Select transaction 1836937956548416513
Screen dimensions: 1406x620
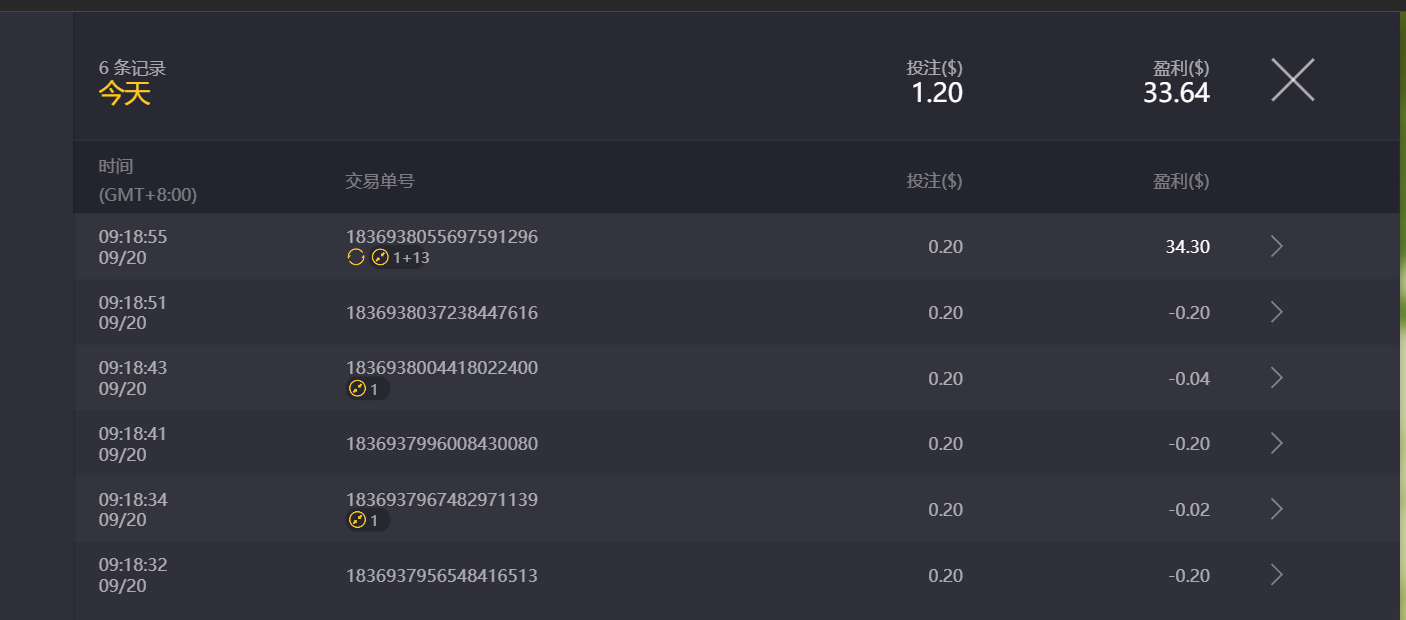(x=441, y=576)
